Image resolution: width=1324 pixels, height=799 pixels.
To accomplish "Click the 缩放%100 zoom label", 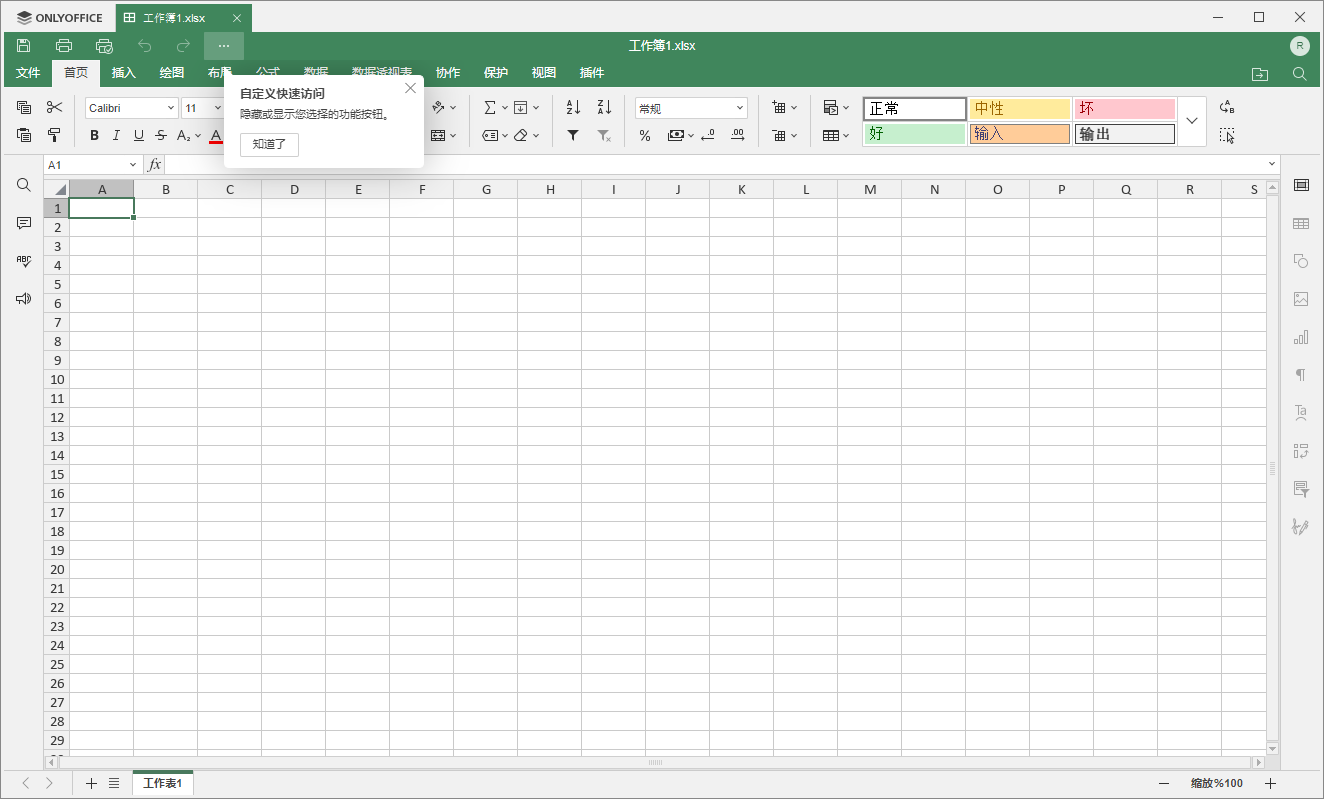I will (x=1217, y=784).
